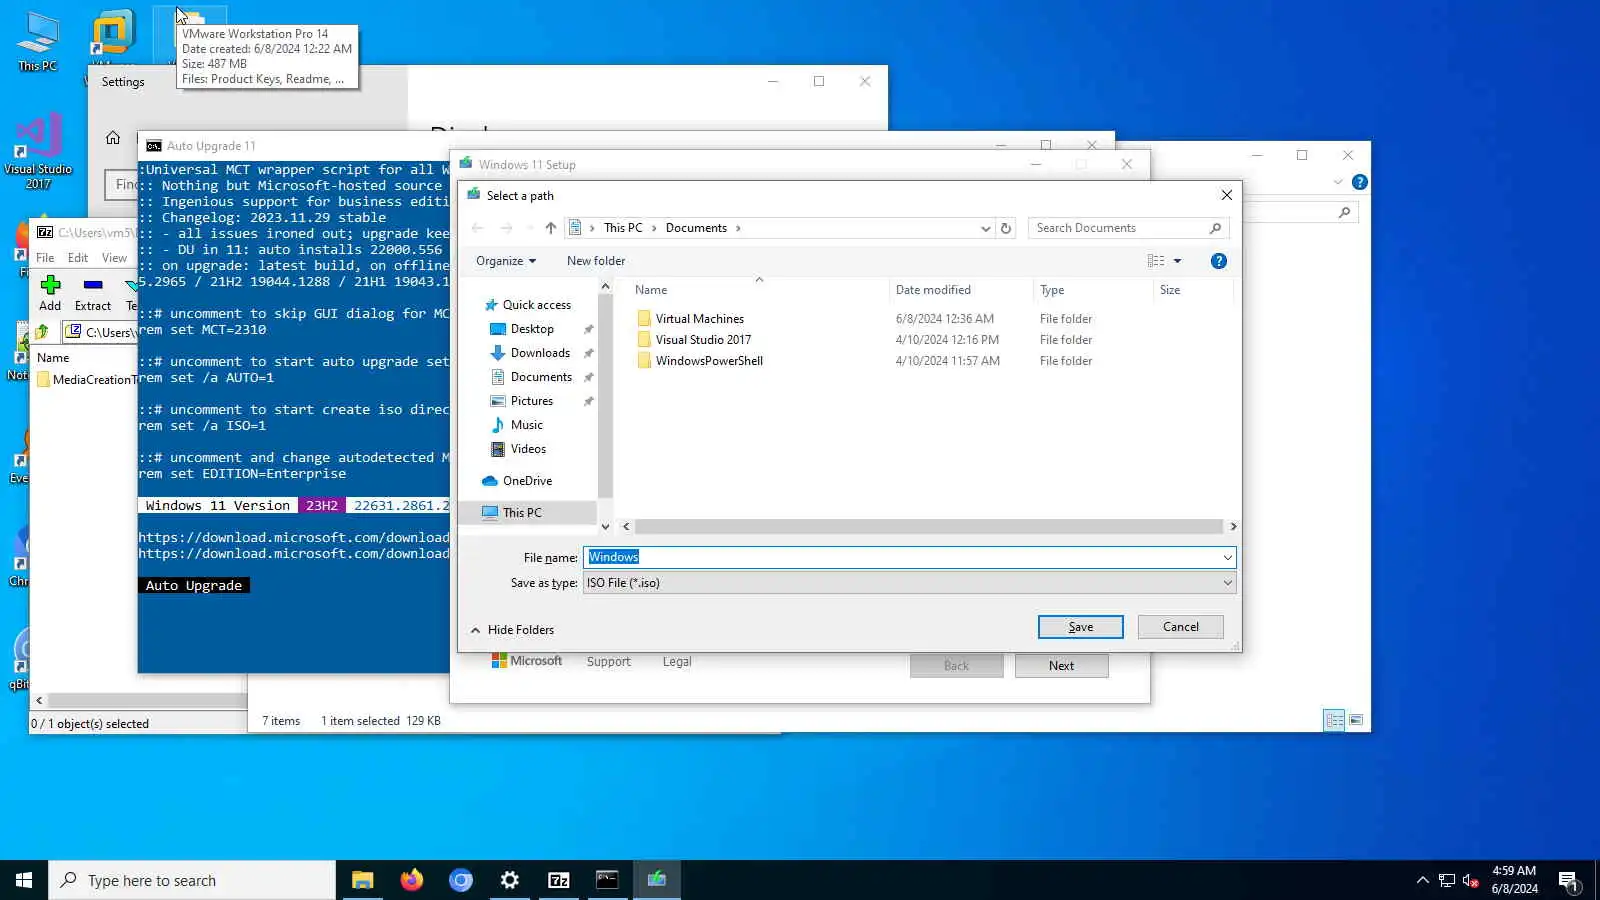Viewport: 1600px width, 900px height.
Task: Click the Name column header in 7-Zip
Action: point(53,358)
